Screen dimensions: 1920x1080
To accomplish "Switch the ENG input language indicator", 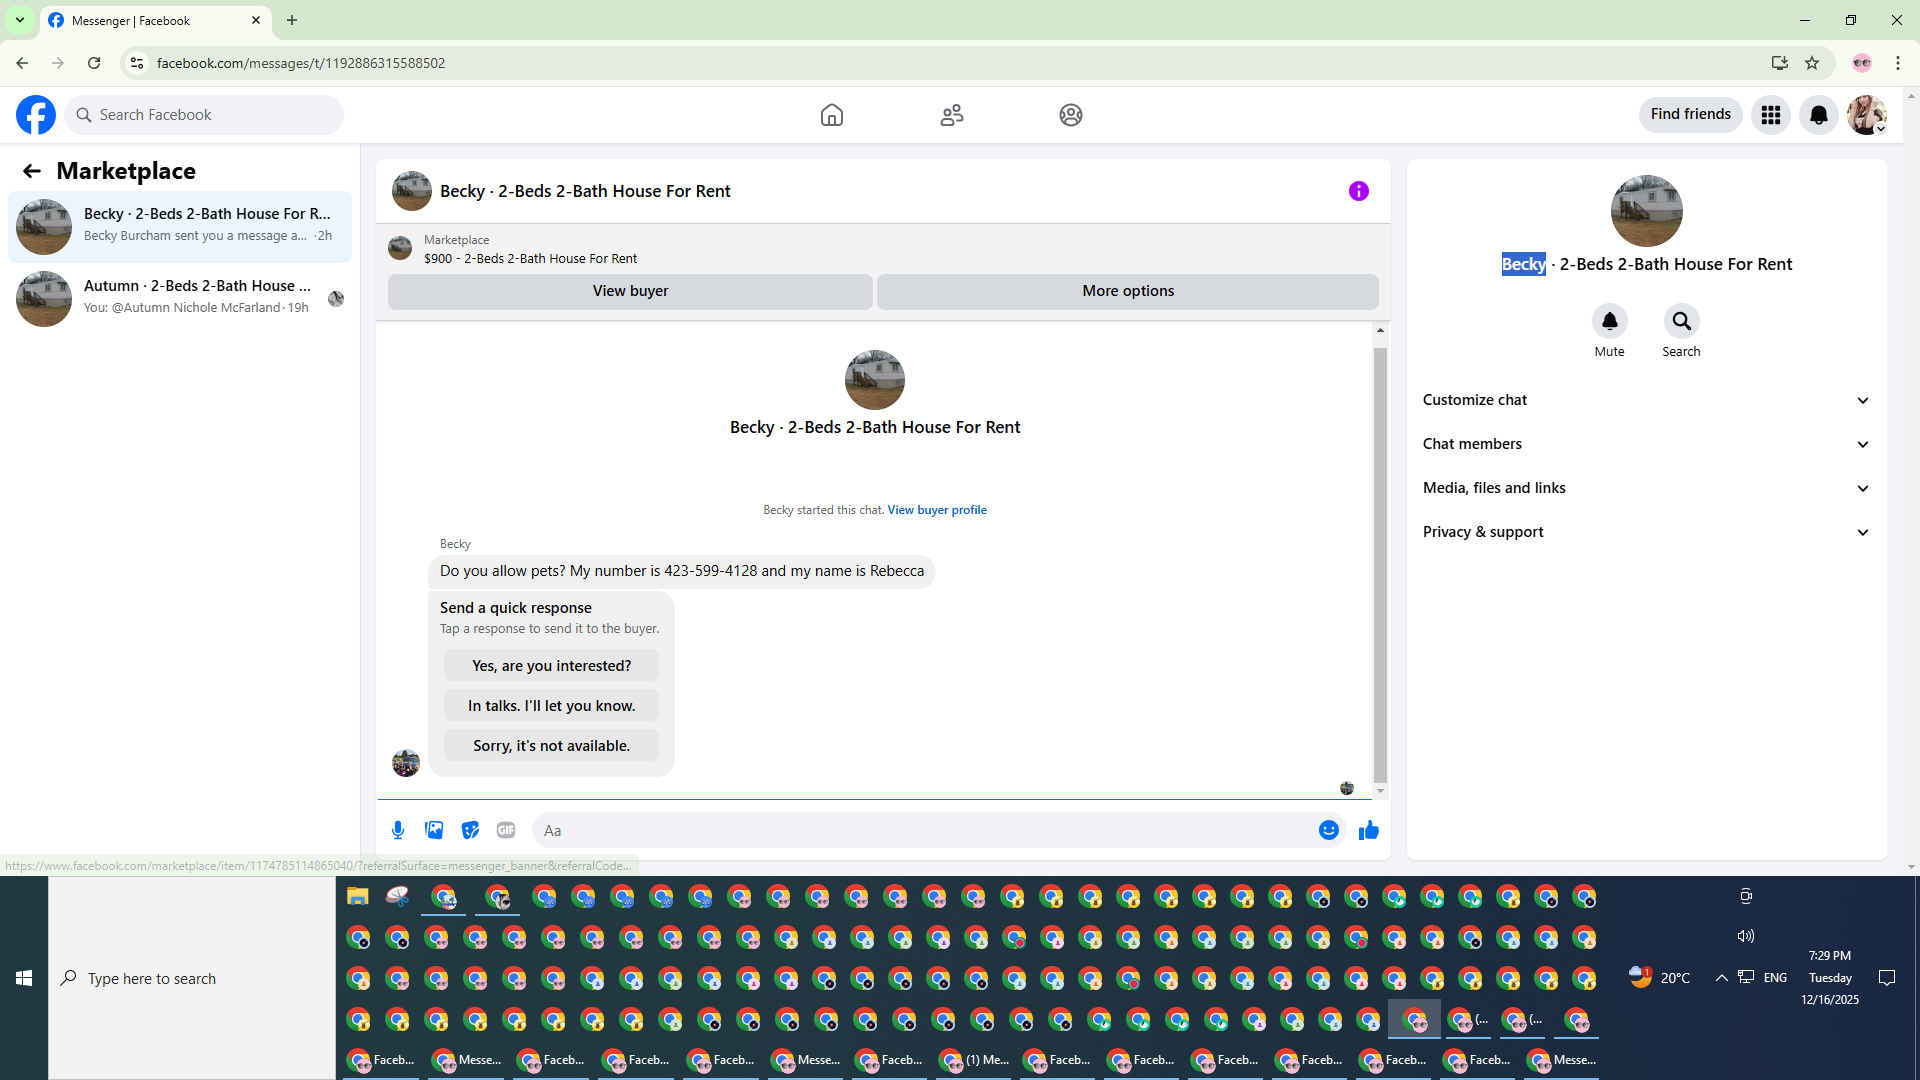I will point(1776,978).
